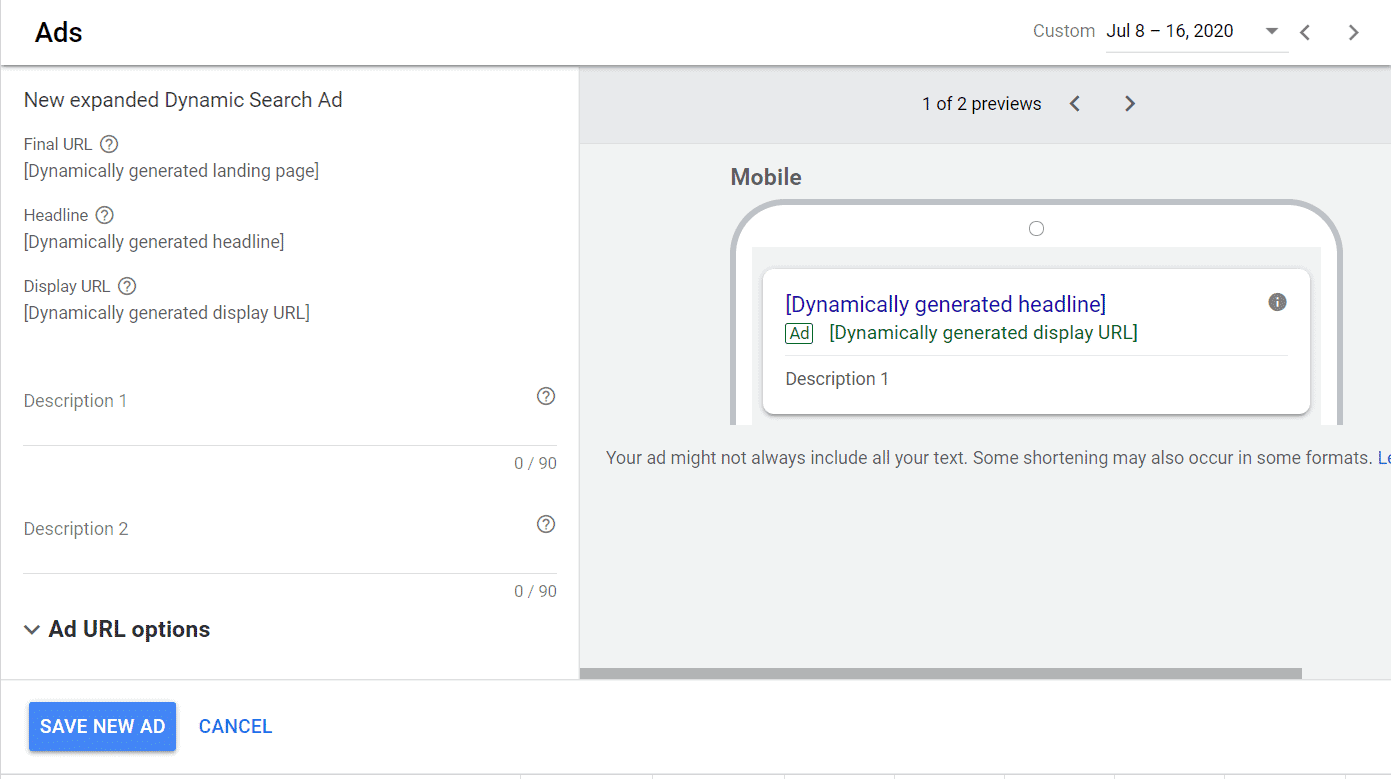The width and height of the screenshot is (1391, 779).
Task: Open the Learn more link beside shortening notice
Action: [x=1383, y=458]
